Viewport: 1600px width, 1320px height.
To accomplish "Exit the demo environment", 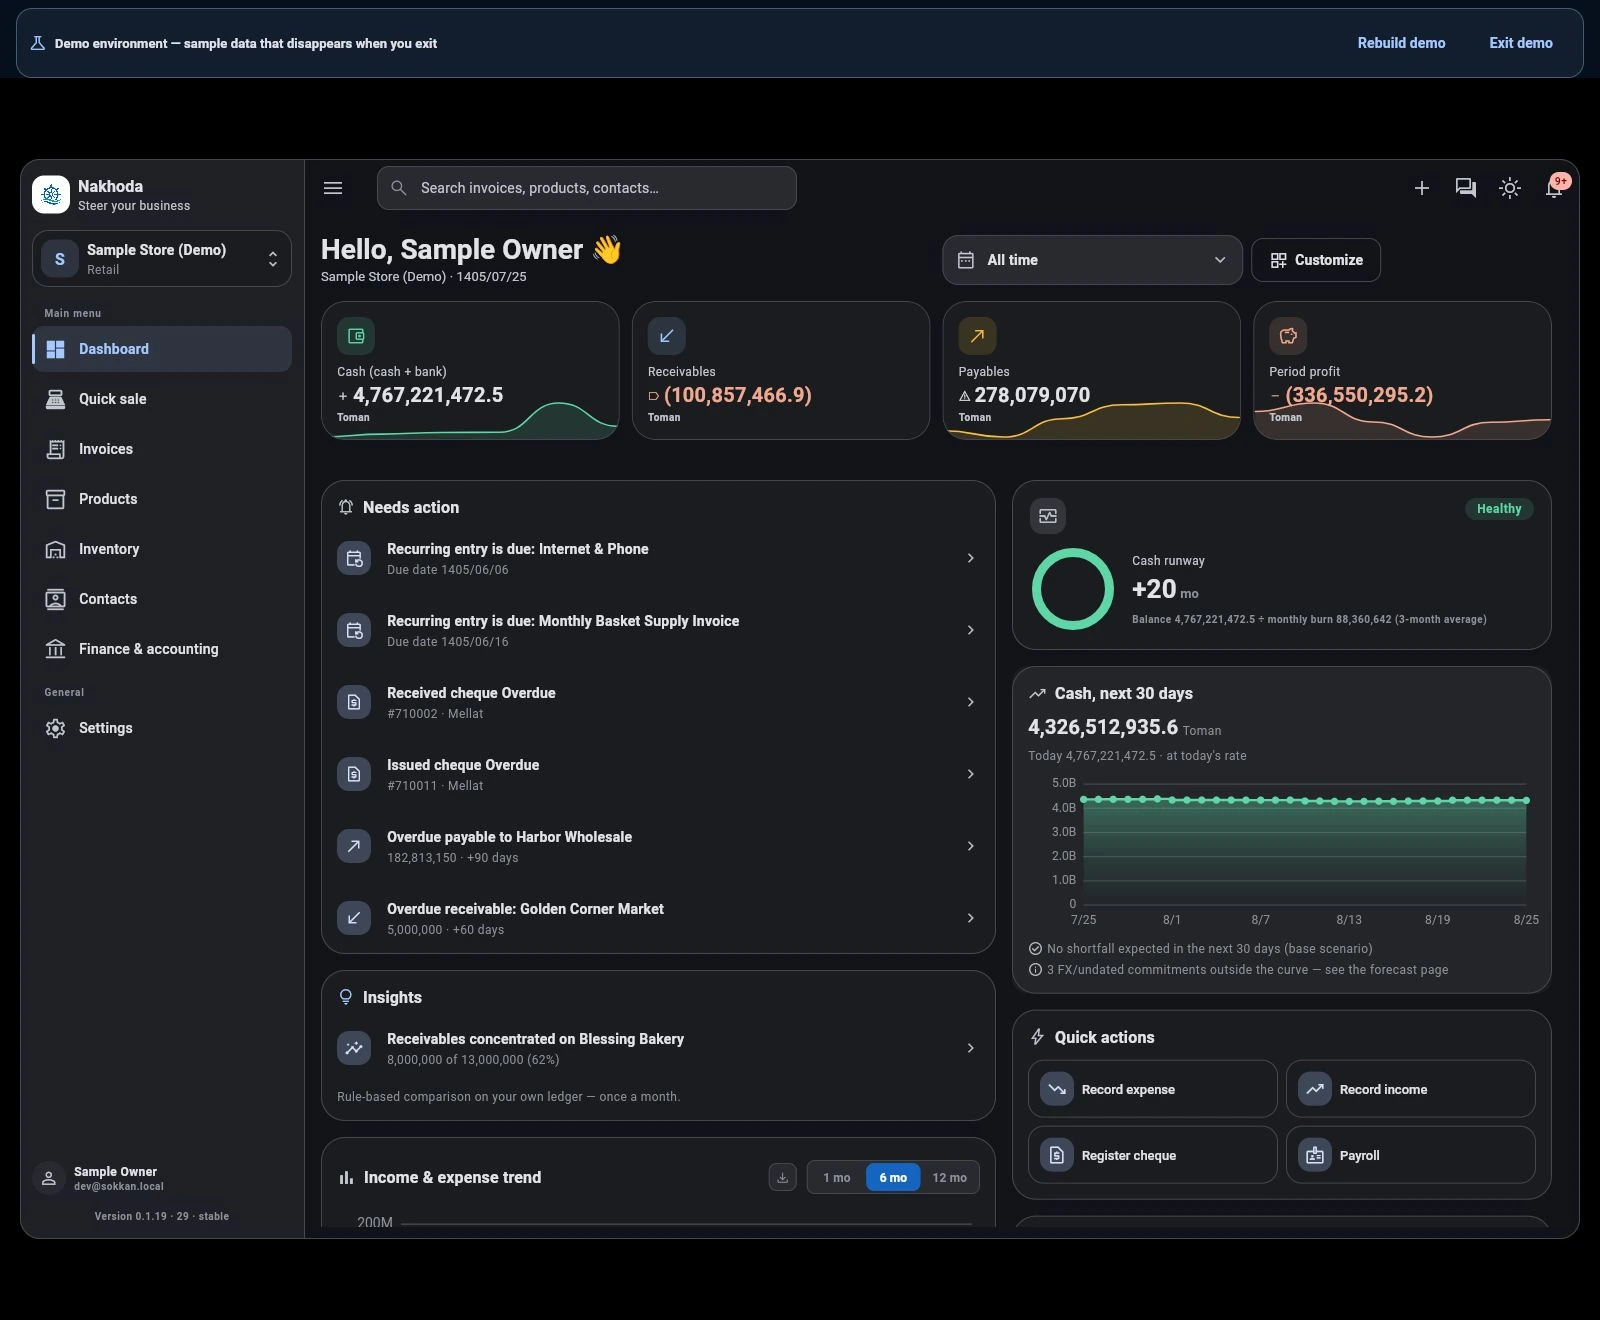I will coord(1521,43).
